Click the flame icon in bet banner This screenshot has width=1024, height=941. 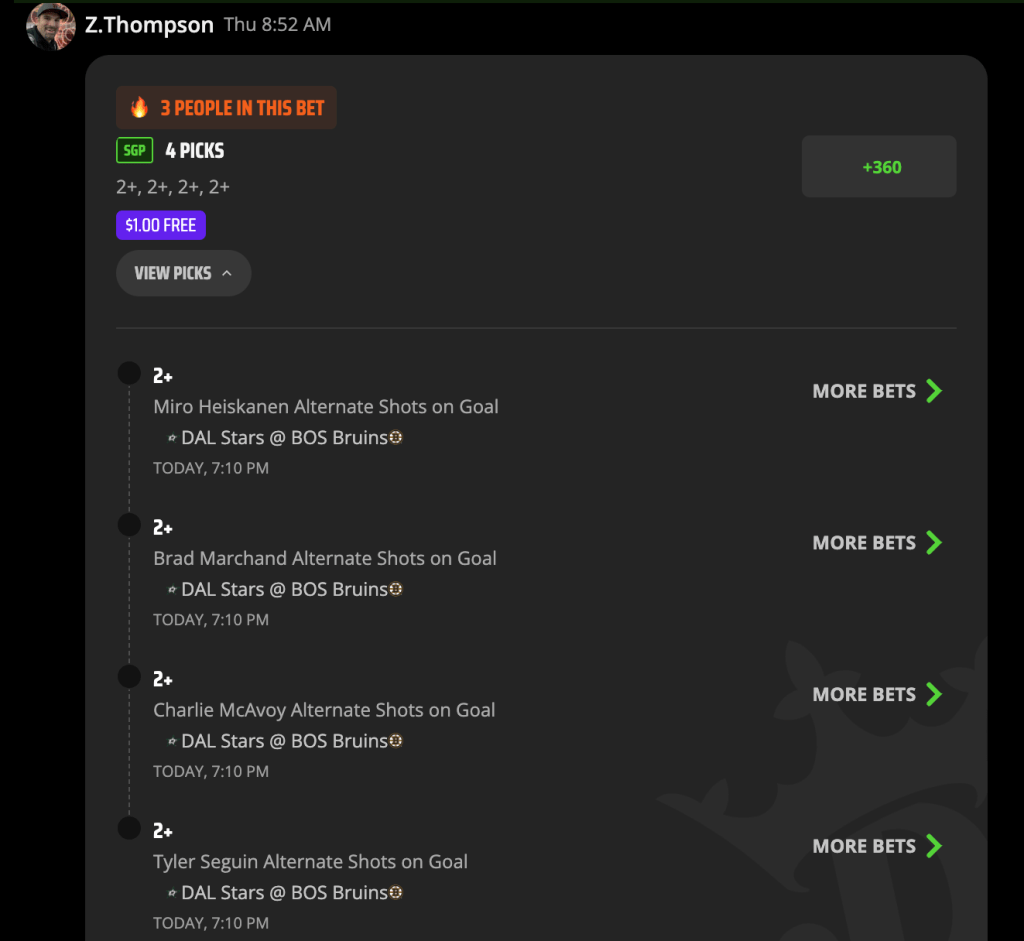tap(139, 108)
